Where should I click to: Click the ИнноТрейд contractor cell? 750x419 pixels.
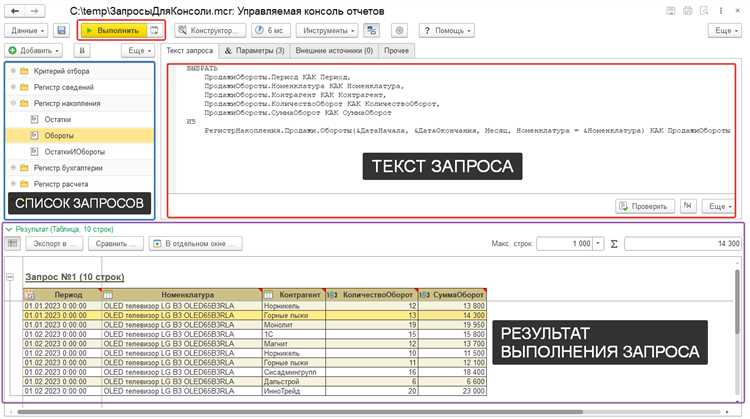[x=294, y=391]
